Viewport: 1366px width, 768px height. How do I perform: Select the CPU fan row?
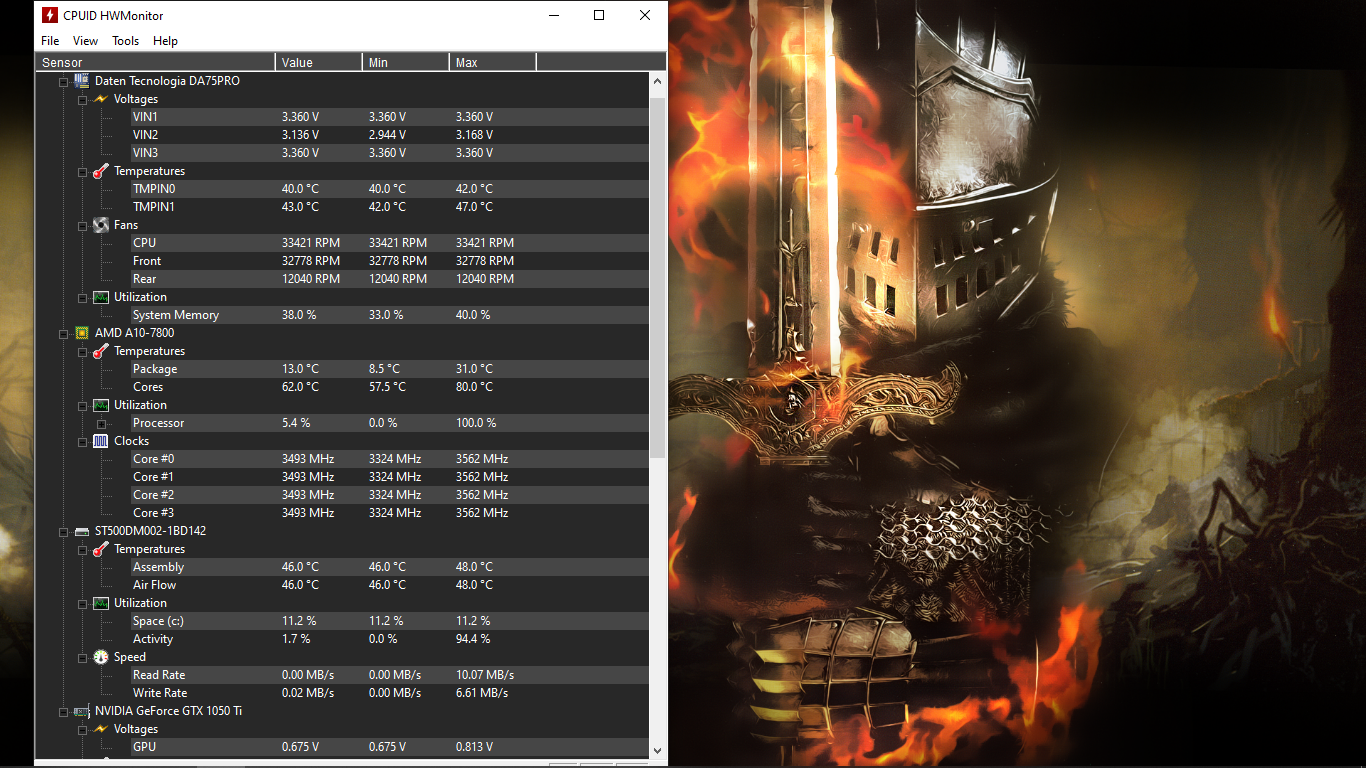(x=390, y=243)
